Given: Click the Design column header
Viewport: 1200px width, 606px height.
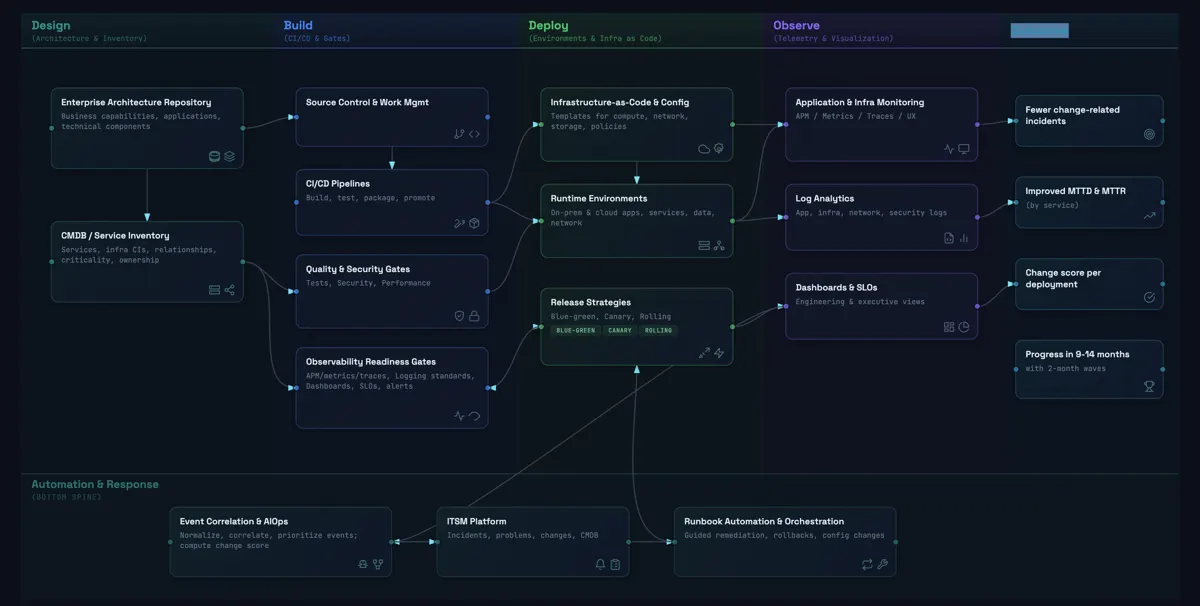Looking at the screenshot, I should click(51, 25).
